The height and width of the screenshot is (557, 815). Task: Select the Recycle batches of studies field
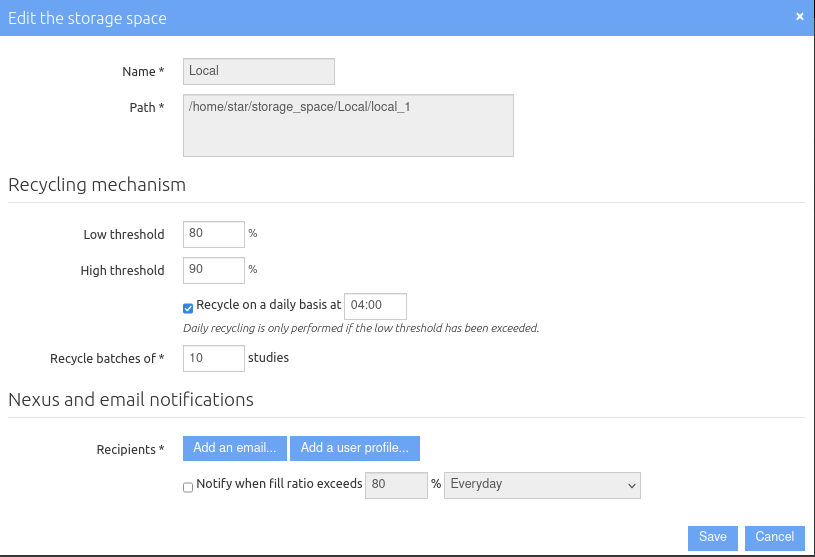[214, 359]
